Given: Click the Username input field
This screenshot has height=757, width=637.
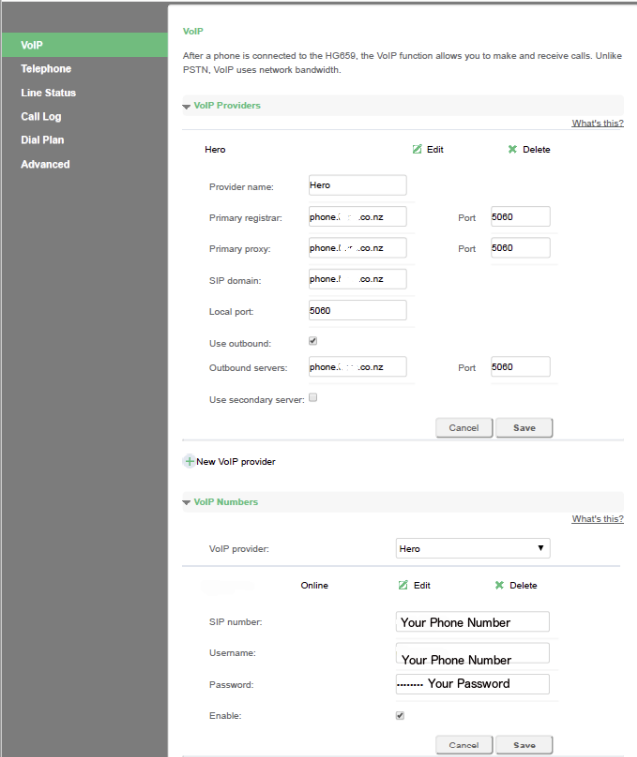Looking at the screenshot, I should tap(473, 653).
